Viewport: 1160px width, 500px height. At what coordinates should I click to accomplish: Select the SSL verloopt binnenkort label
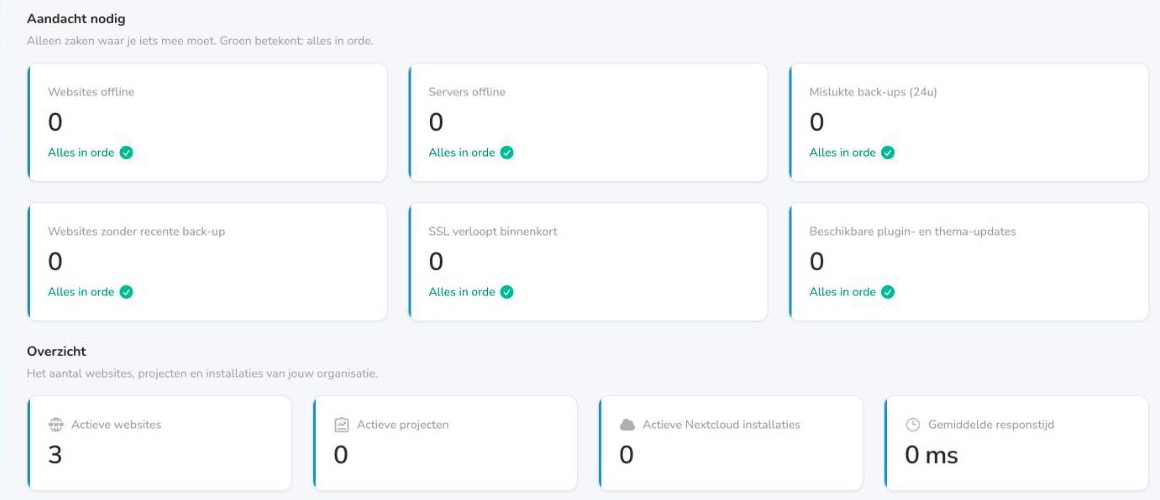tap(493, 232)
